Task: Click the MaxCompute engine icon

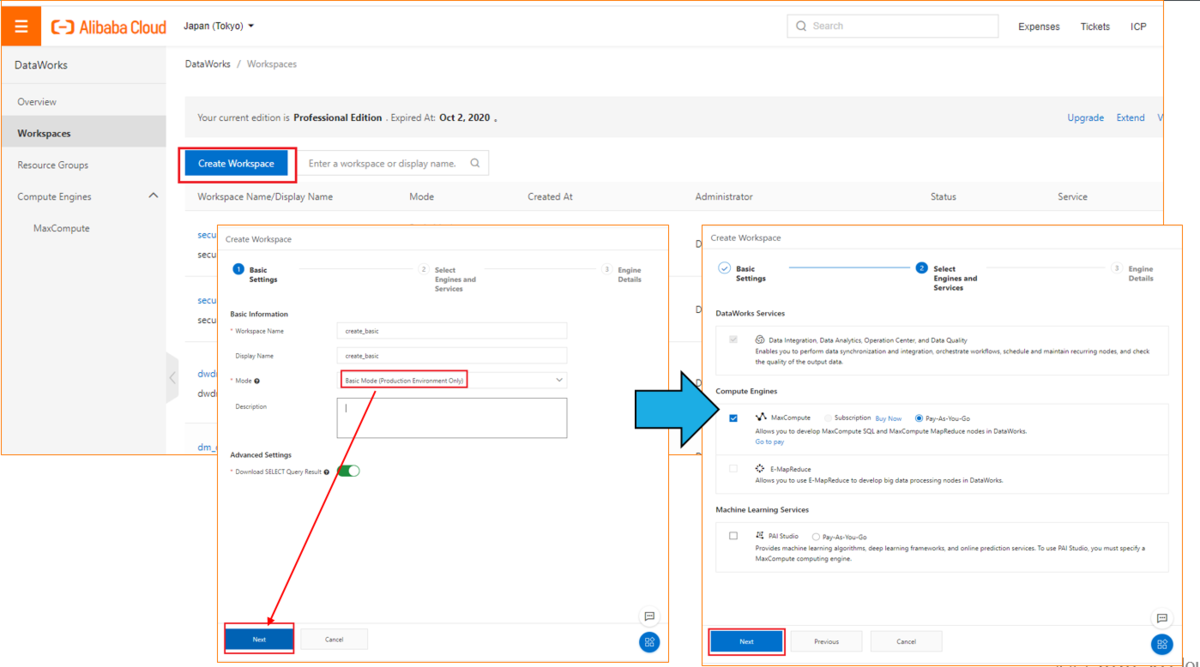Action: pyautogui.click(x=761, y=417)
